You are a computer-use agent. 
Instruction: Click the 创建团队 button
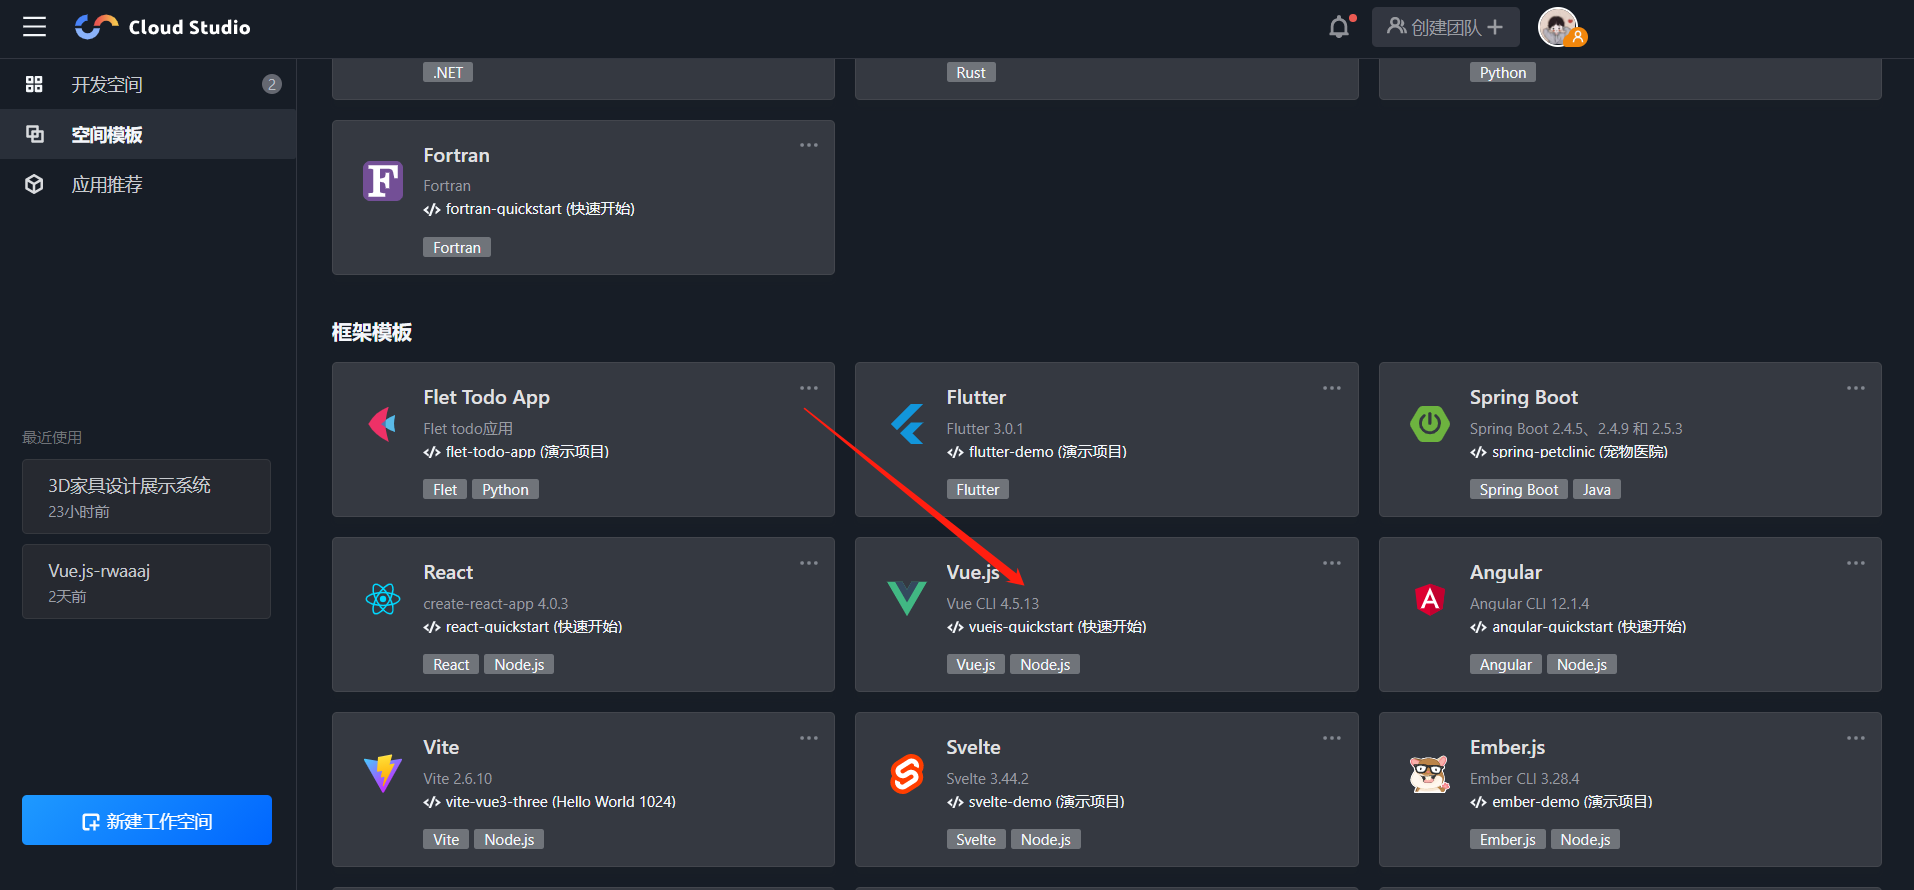point(1445,27)
